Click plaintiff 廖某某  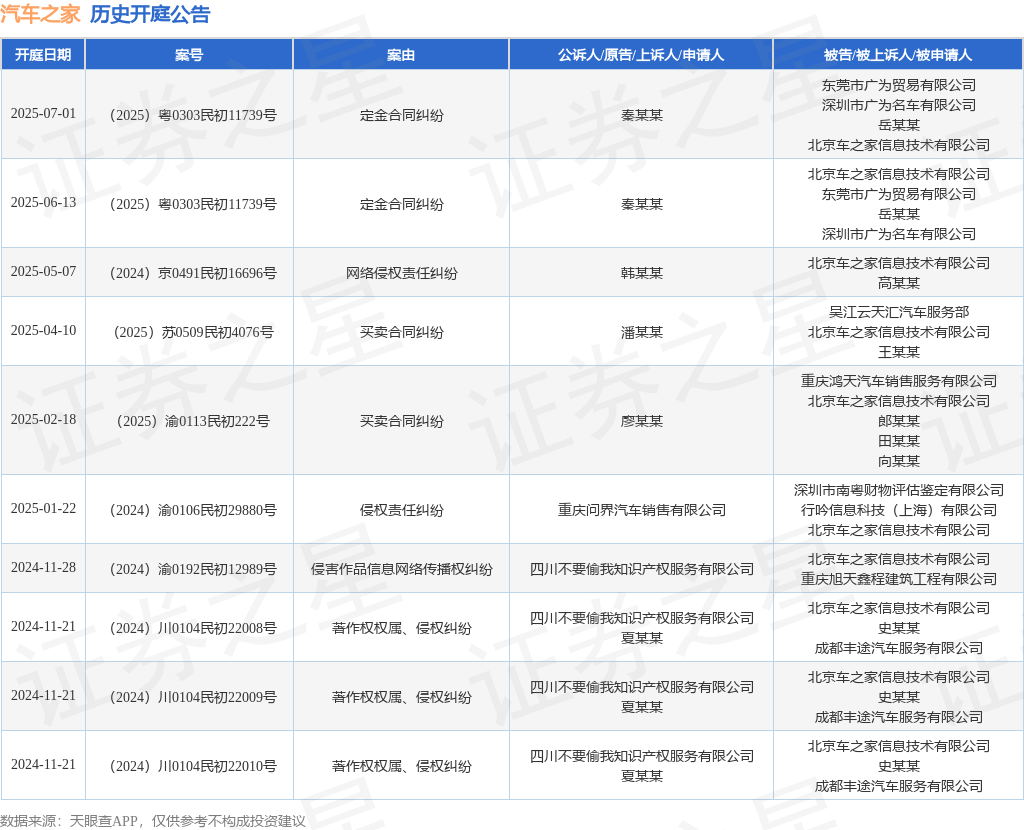click(x=641, y=421)
